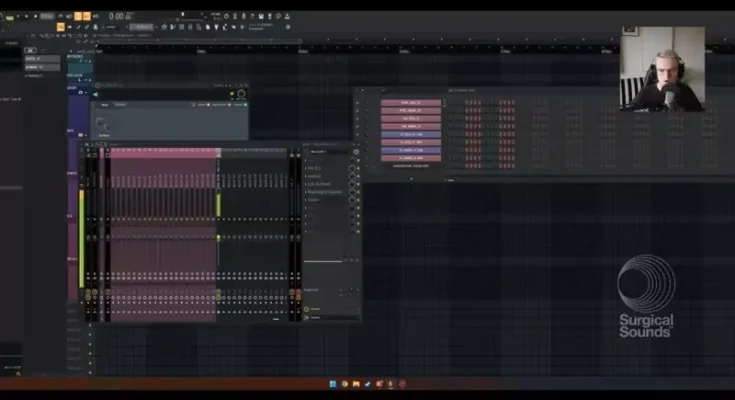The height and width of the screenshot is (400, 735).
Task: Click the time display showing 0:00
Action: coord(119,17)
